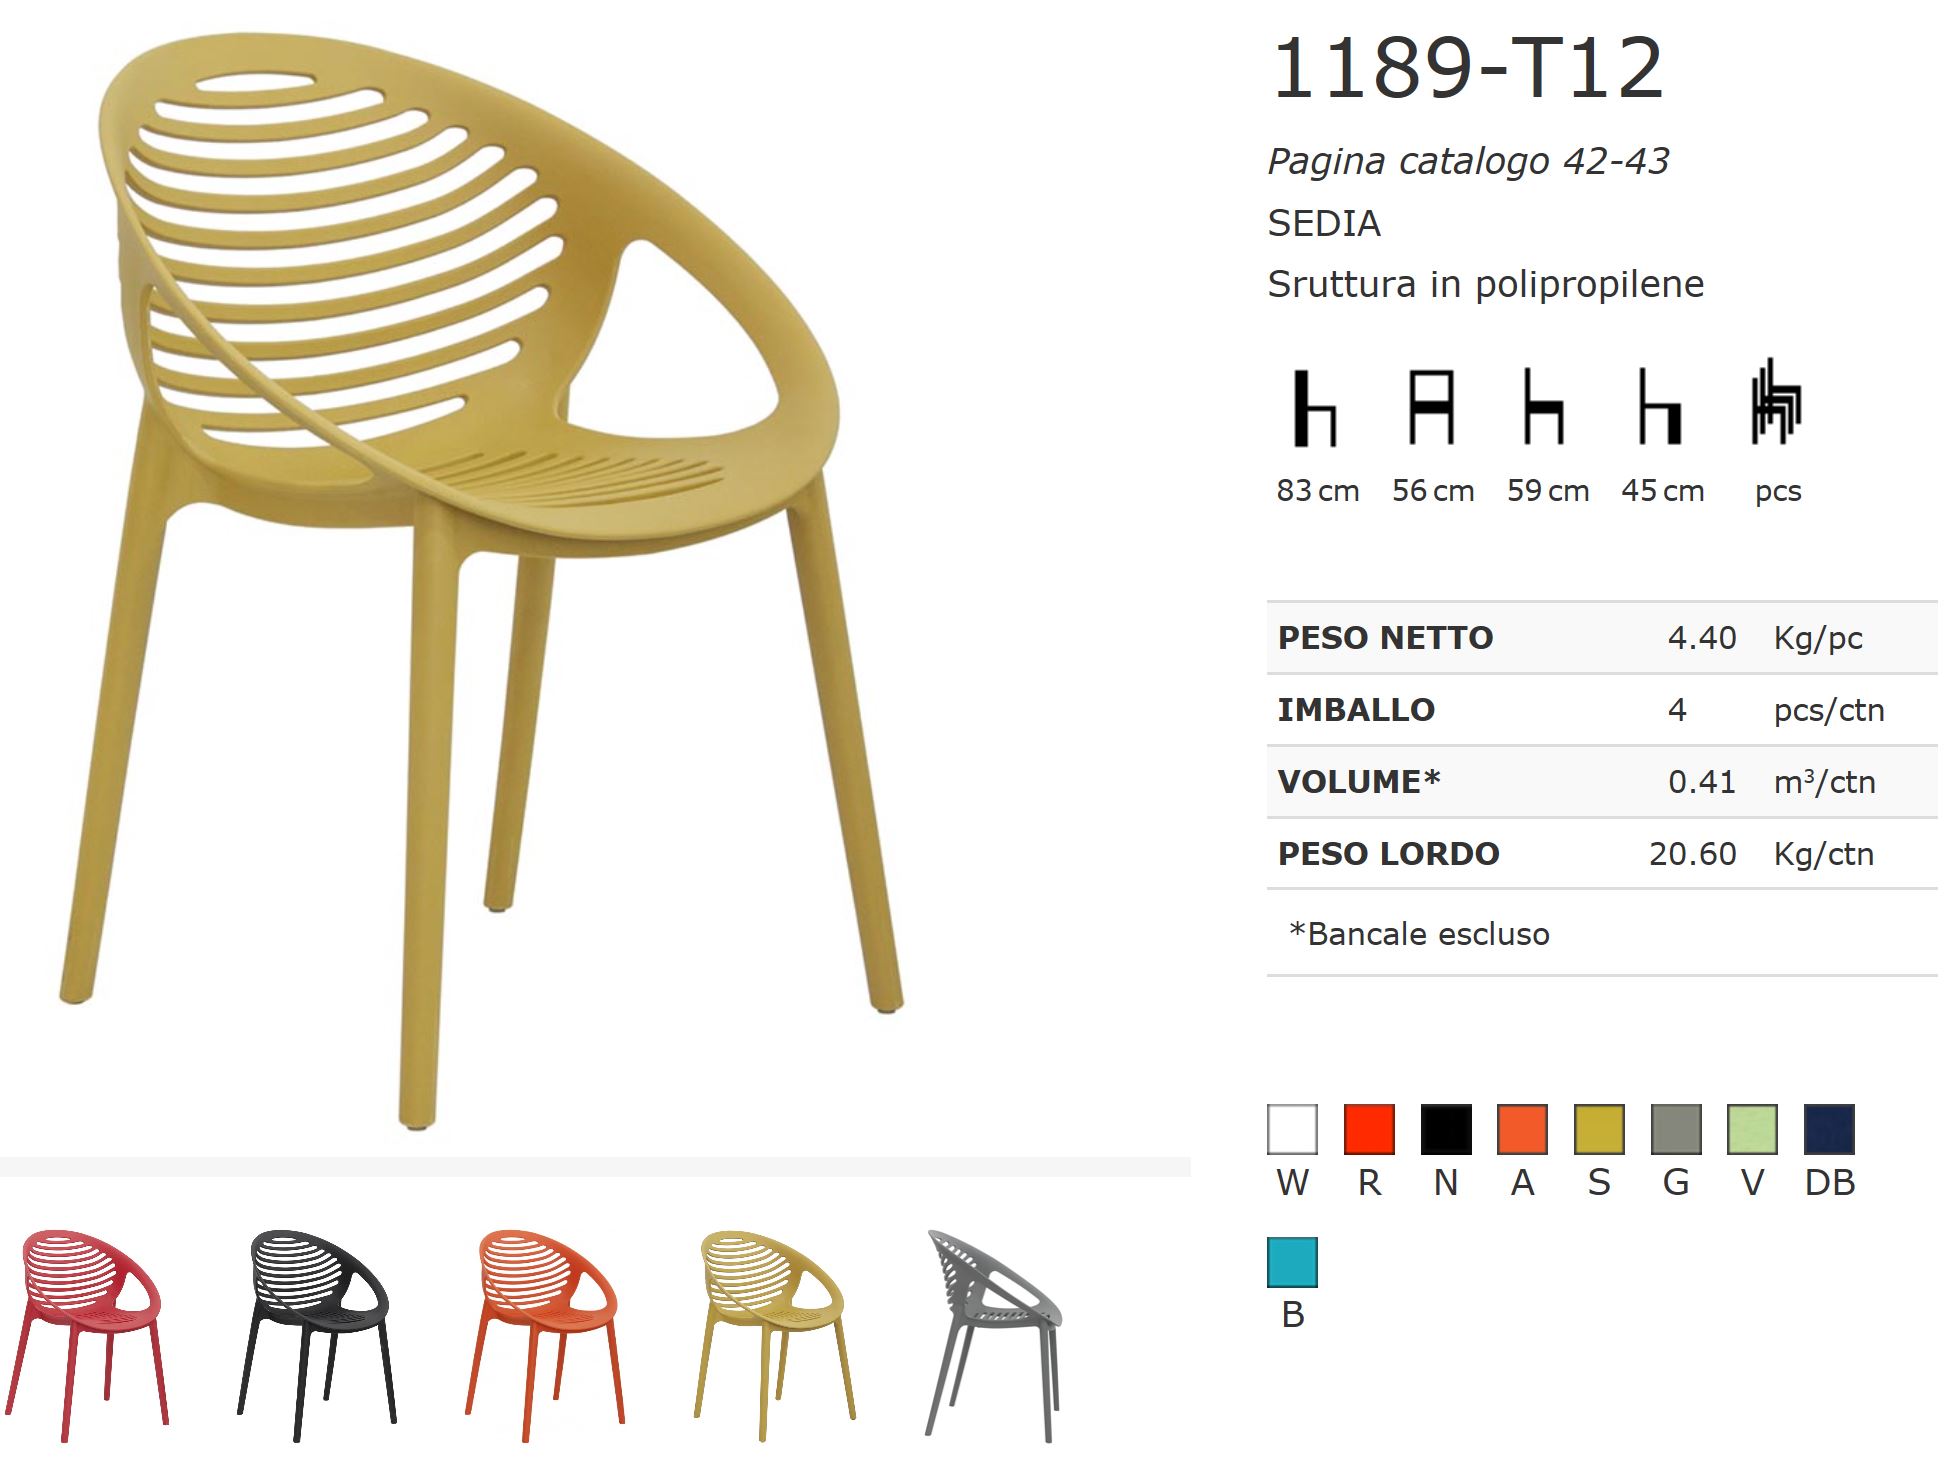This screenshot has height=1476, width=1949.
Task: Click the Pagina catalogo 42-43 text
Action: point(1468,161)
